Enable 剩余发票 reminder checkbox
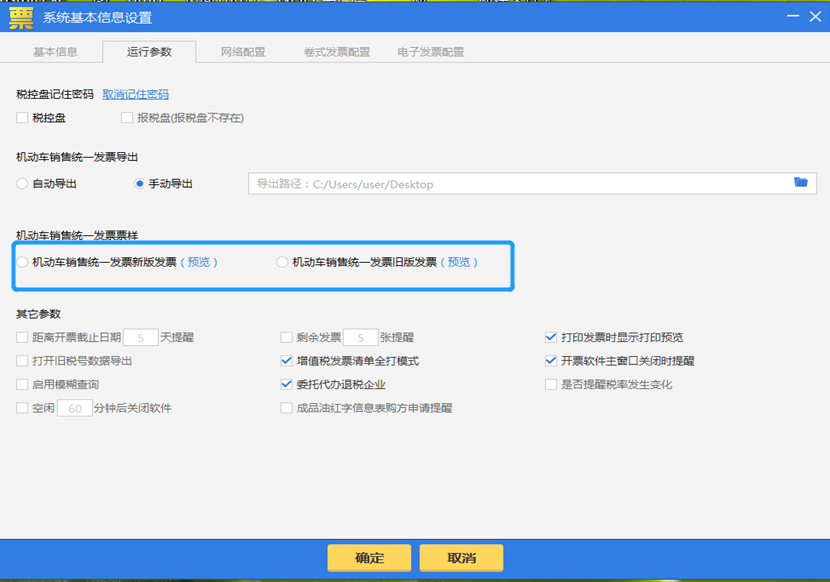This screenshot has height=582, width=830. click(286, 337)
